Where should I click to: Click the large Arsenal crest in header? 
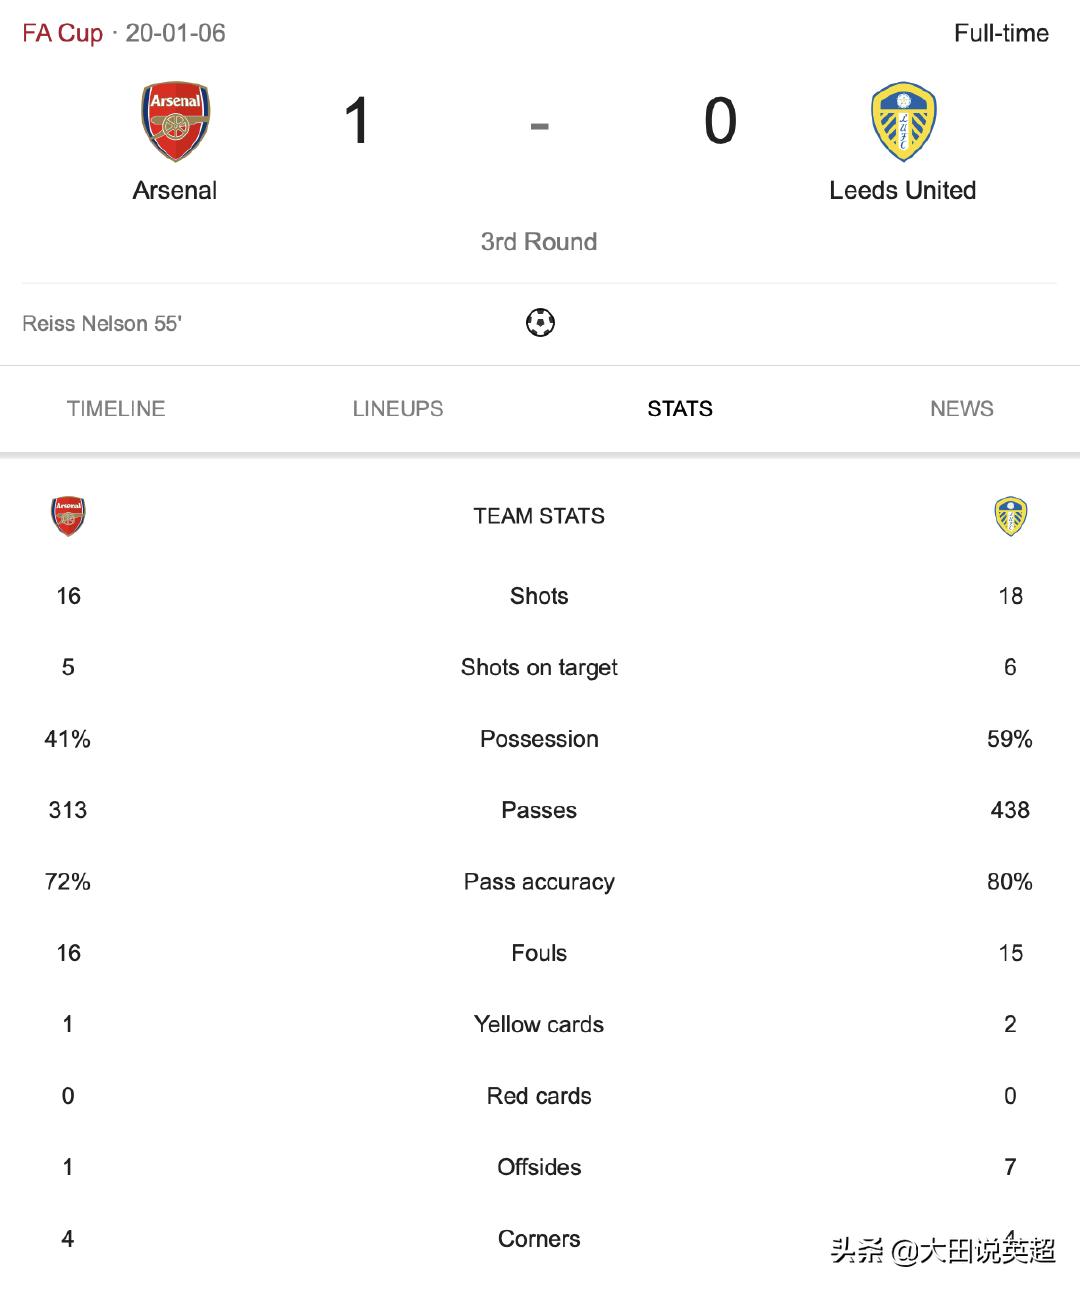point(175,121)
